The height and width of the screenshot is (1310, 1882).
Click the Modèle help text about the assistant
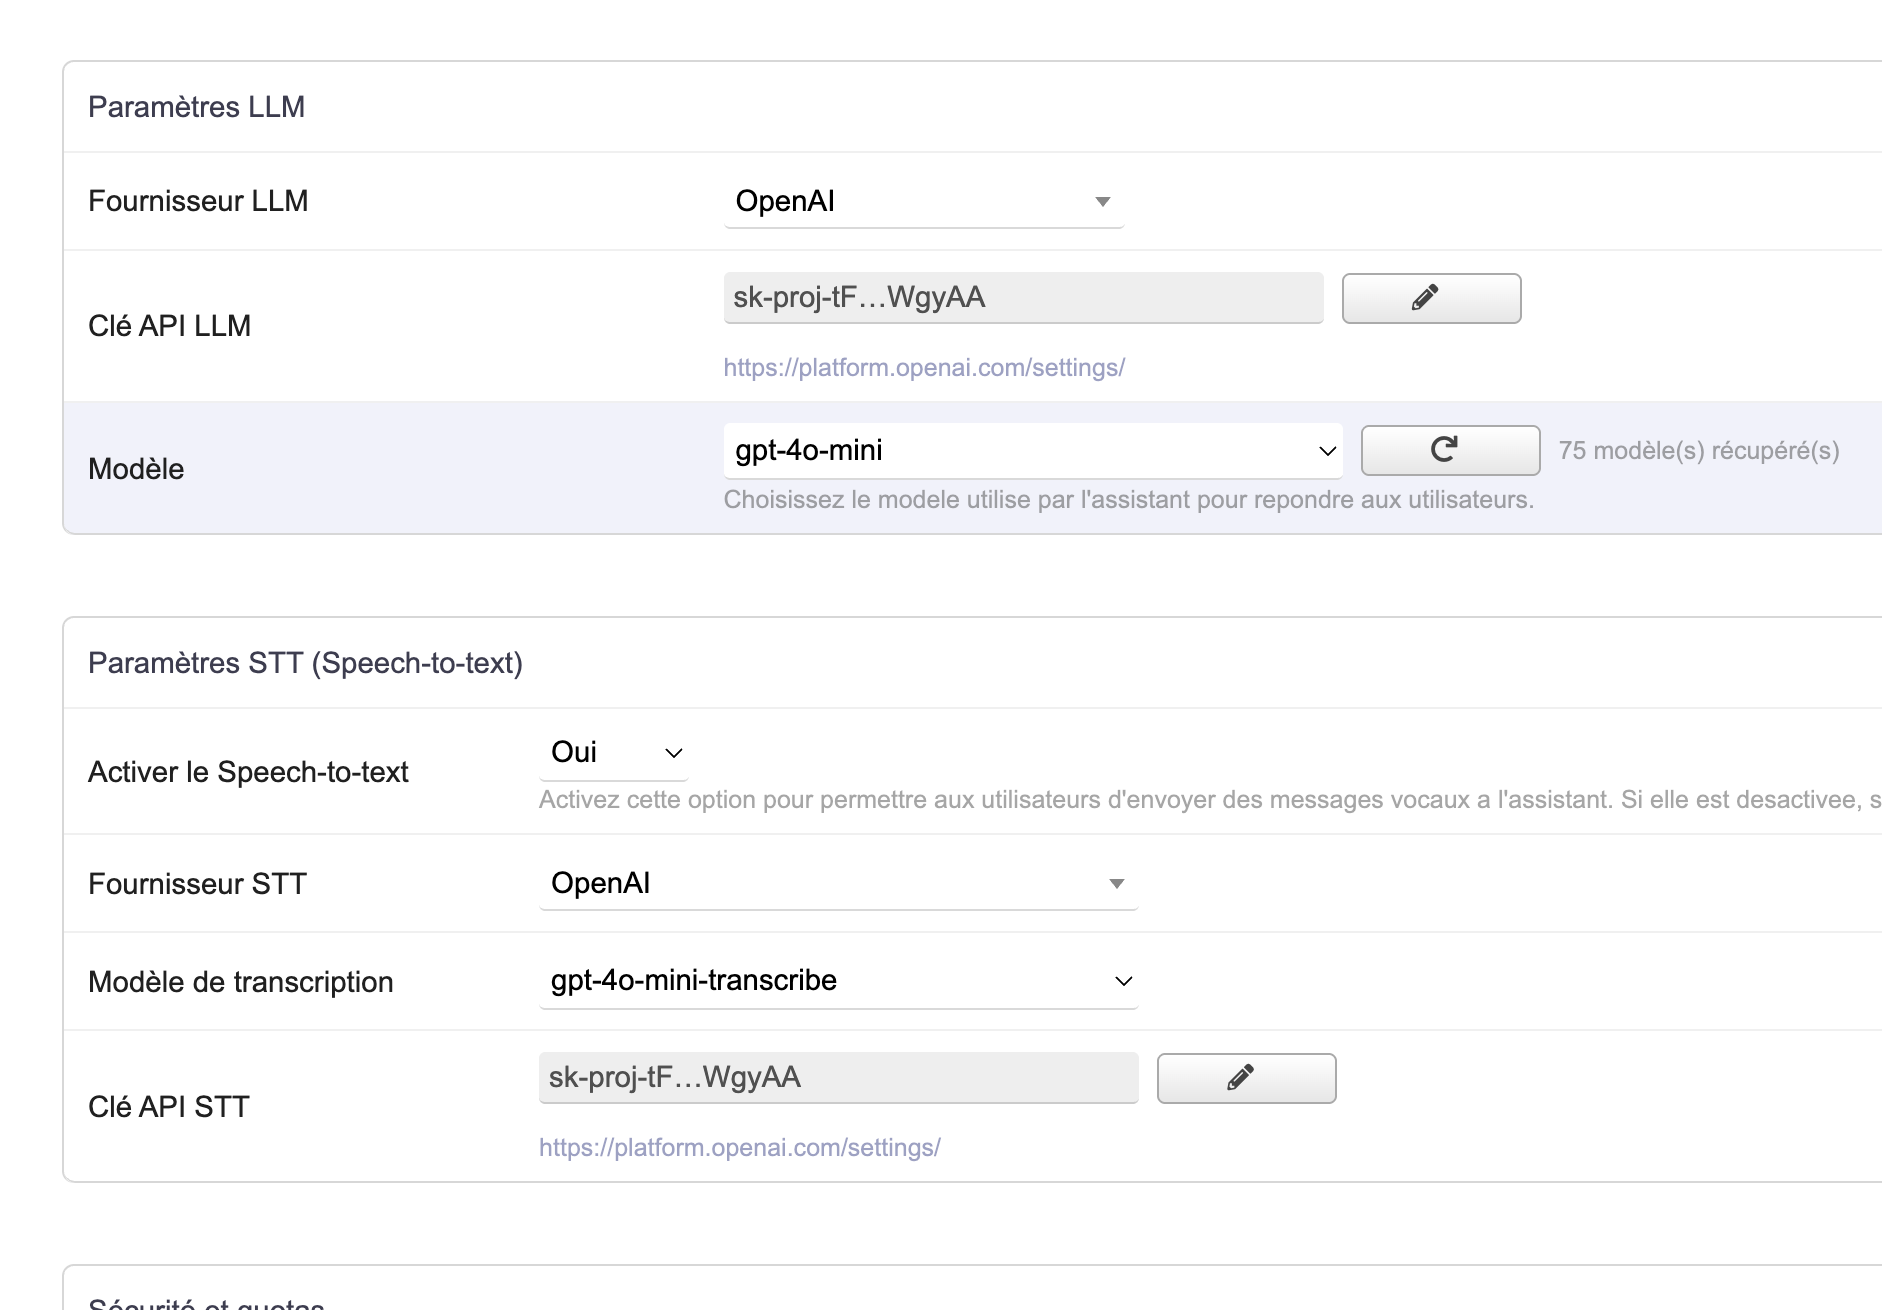[x=1128, y=500]
